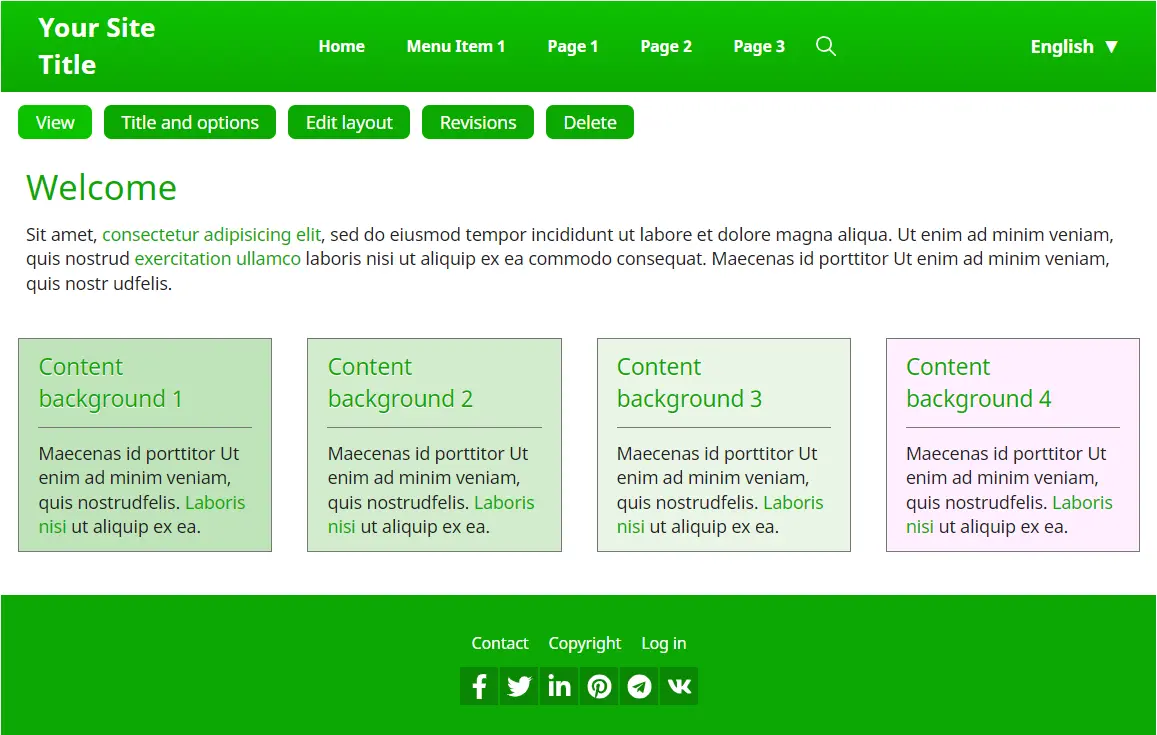Viewport: 1157px width, 735px height.
Task: Click the search magnifier icon in header
Action: 825,46
